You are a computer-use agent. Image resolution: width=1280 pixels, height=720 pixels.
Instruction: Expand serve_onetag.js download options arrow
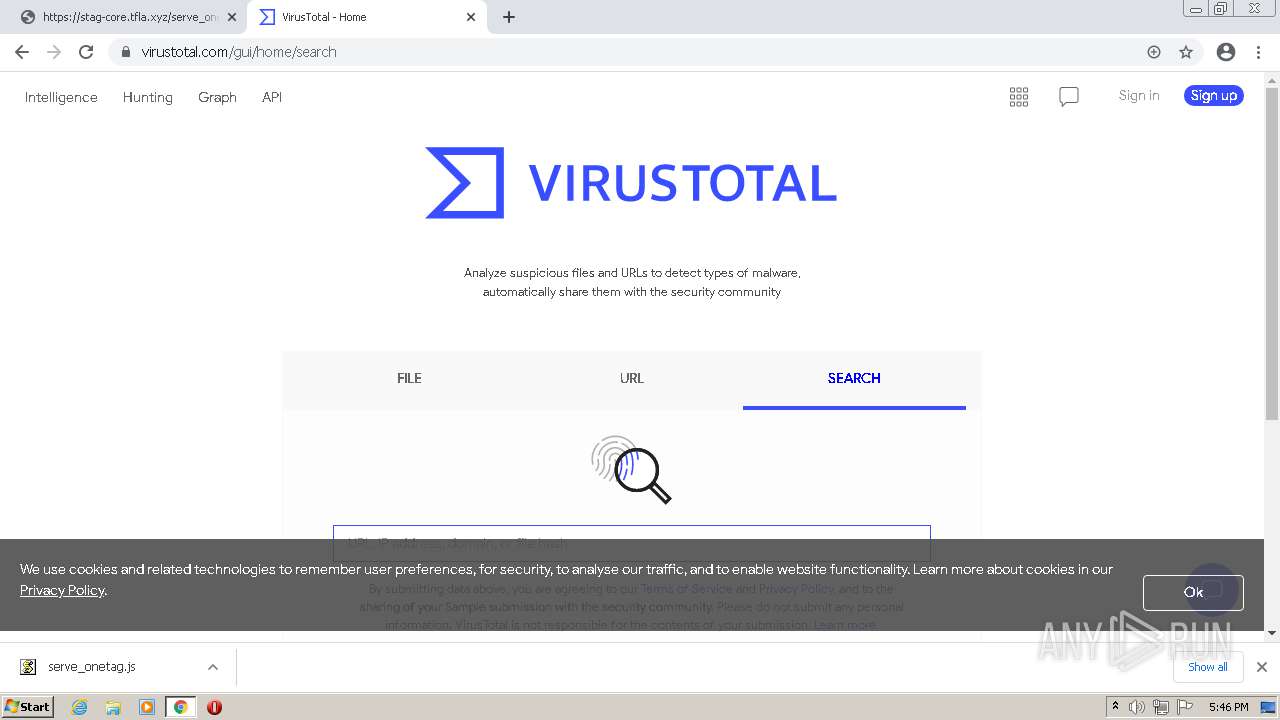point(212,667)
